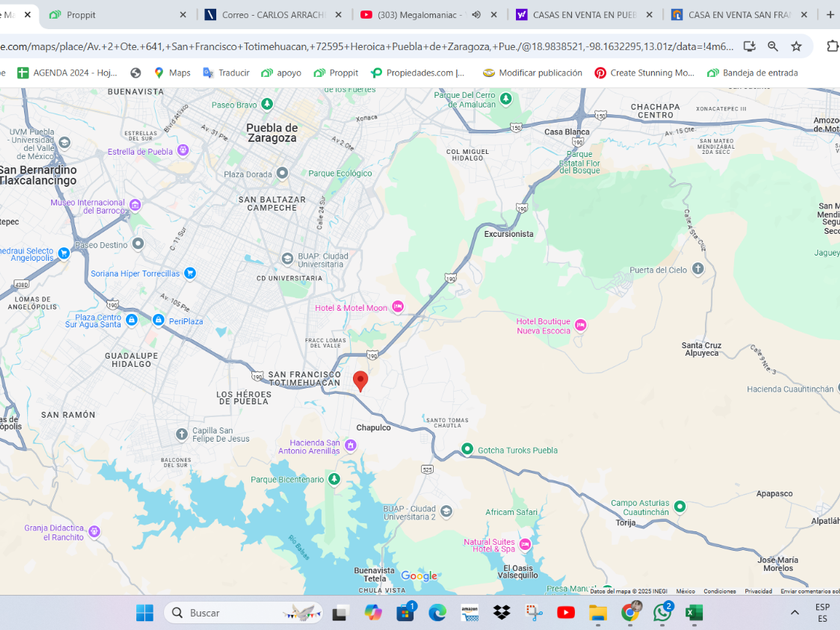Screen dimensions: 840x630
Task: Select Chedraui Selecto Angelópolis shopping marker
Action: (64, 253)
